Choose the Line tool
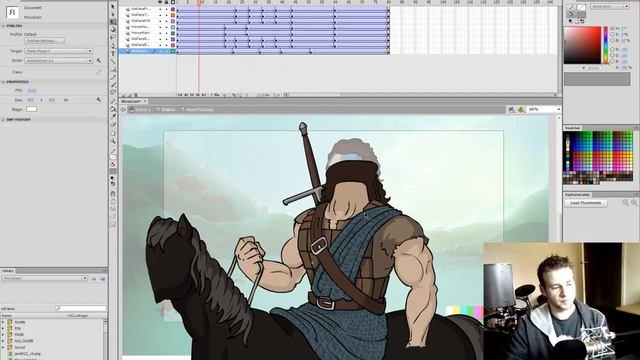 pos(113,61)
